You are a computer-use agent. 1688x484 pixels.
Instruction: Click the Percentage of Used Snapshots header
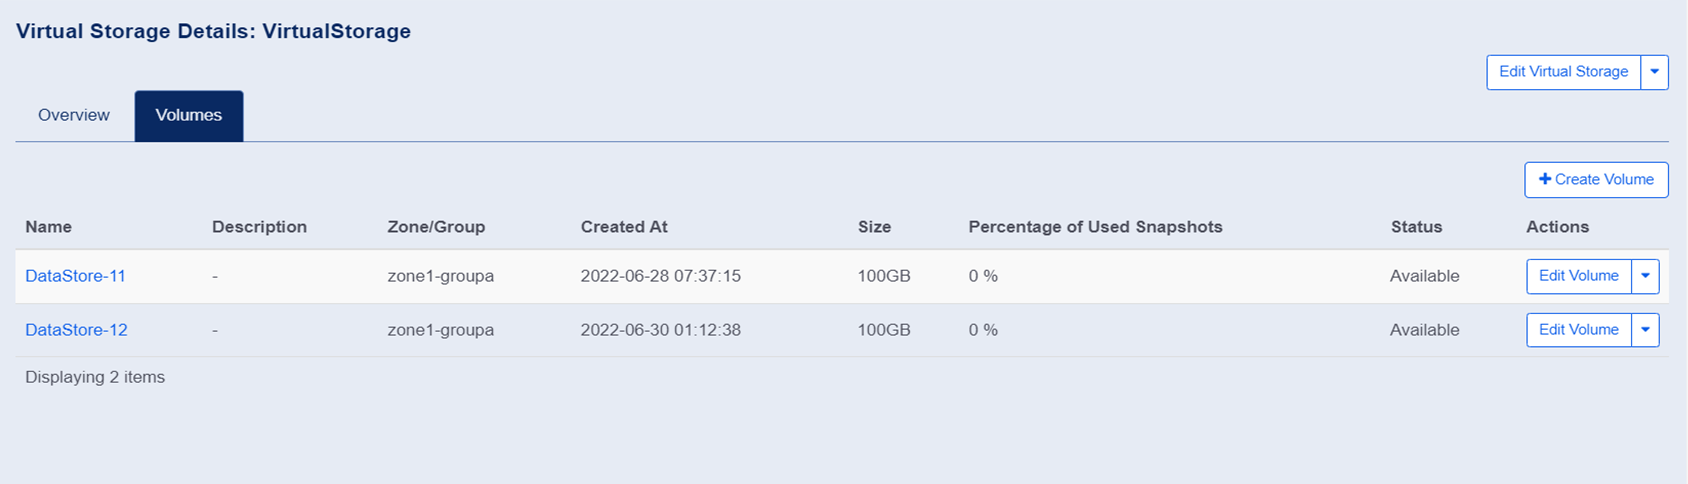coord(1095,227)
